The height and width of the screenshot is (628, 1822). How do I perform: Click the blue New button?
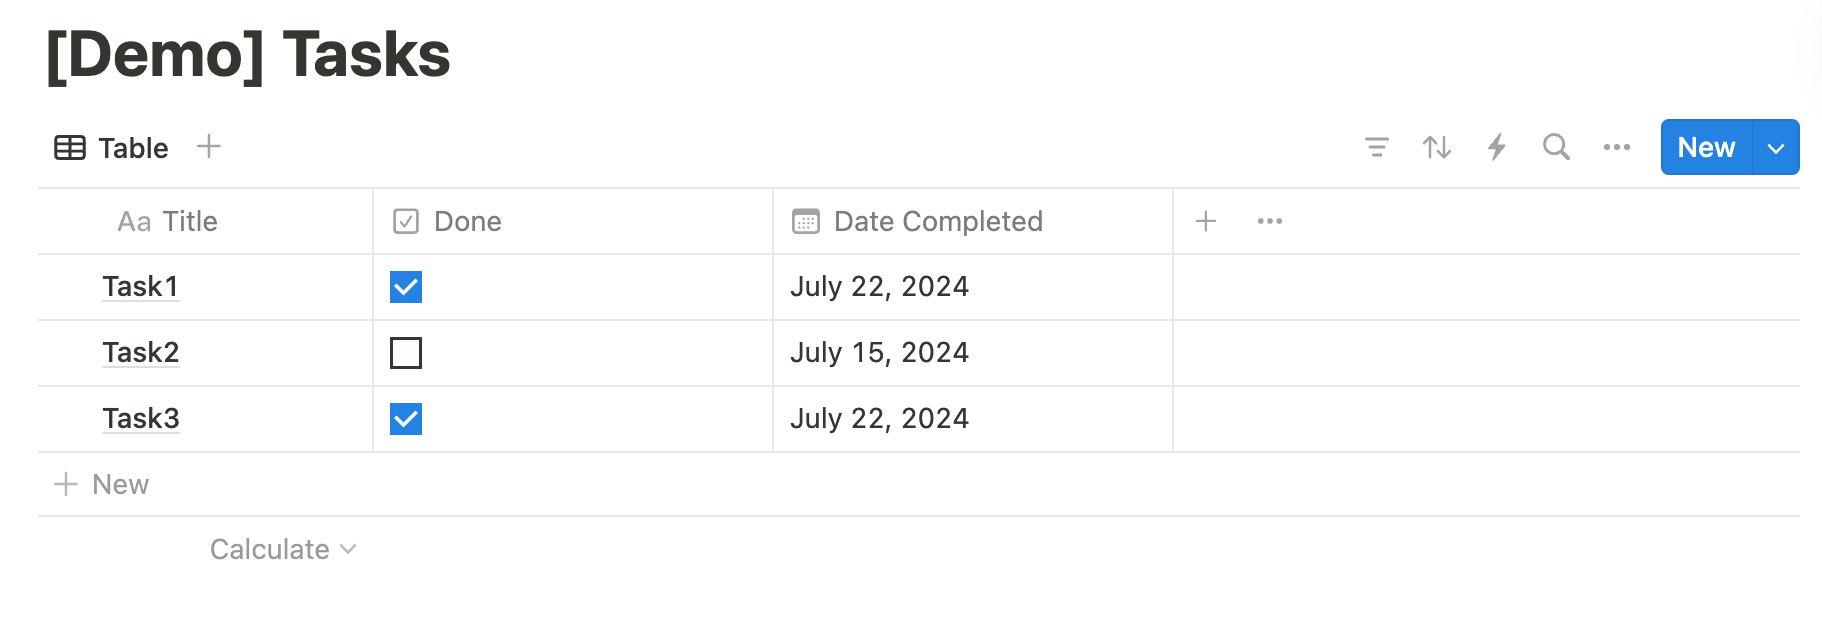1706,148
